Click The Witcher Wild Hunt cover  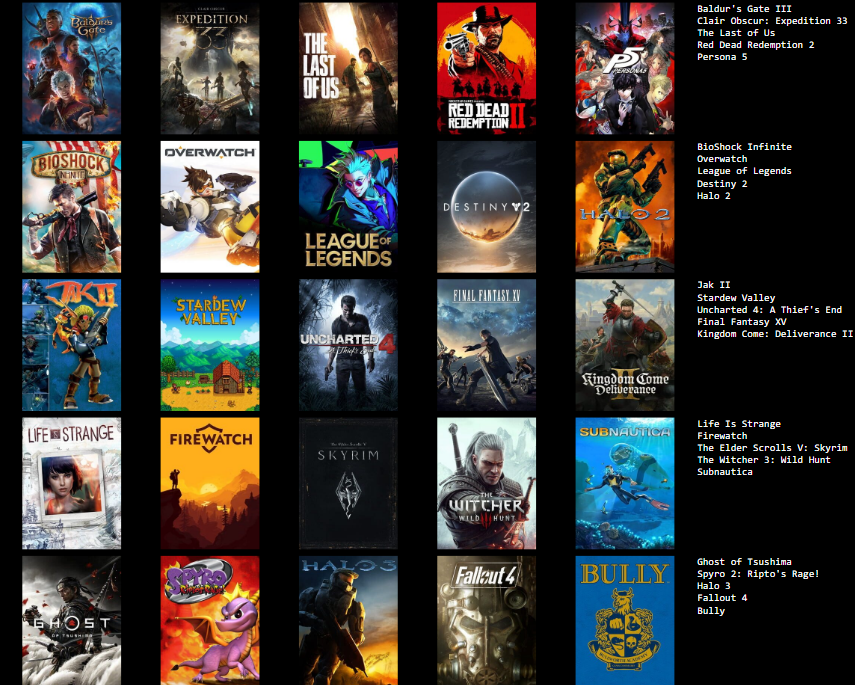pos(486,483)
